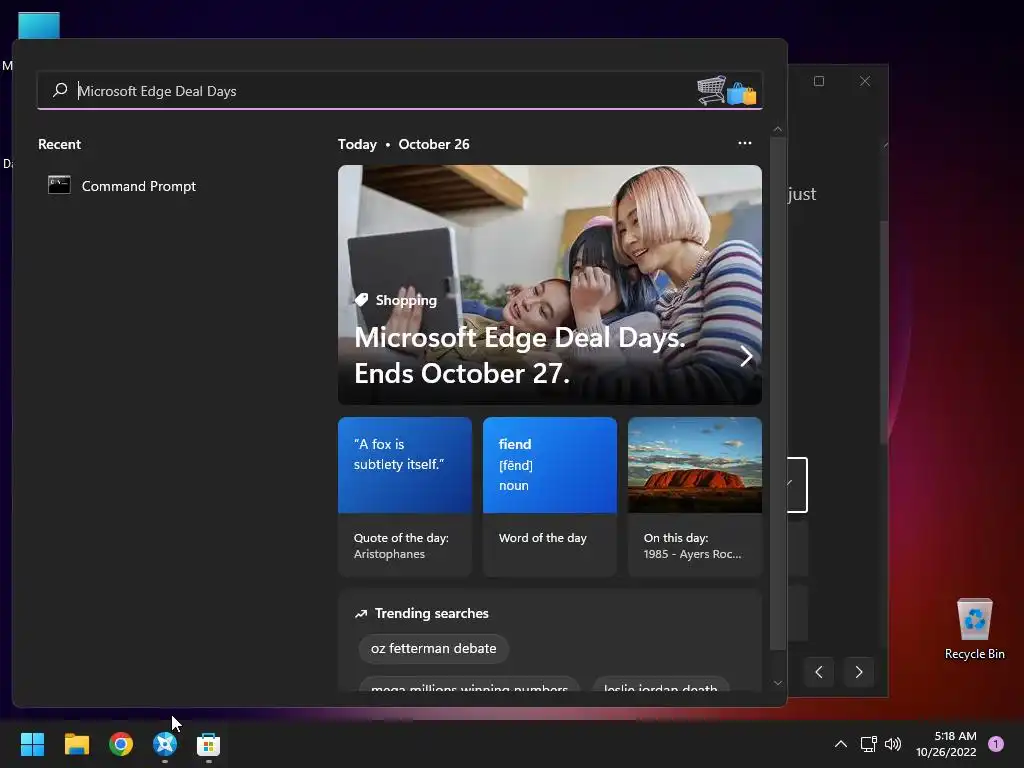Open the Recycle Bin desktop icon
This screenshot has width=1024, height=768.
tap(974, 628)
